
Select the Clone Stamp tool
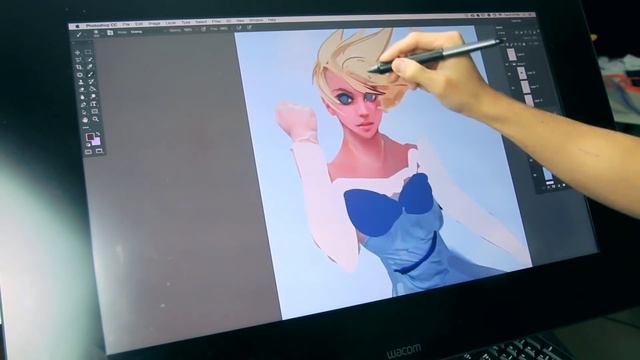(x=81, y=82)
